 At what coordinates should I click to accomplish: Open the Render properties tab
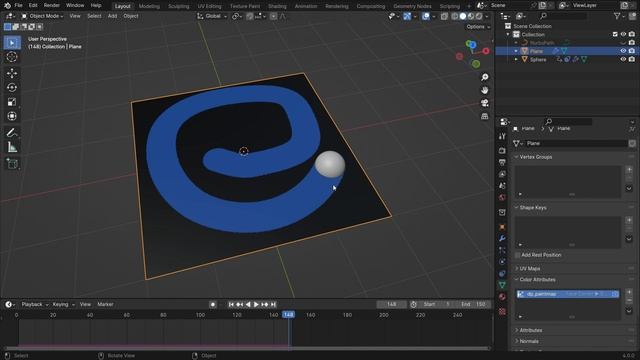pos(502,151)
